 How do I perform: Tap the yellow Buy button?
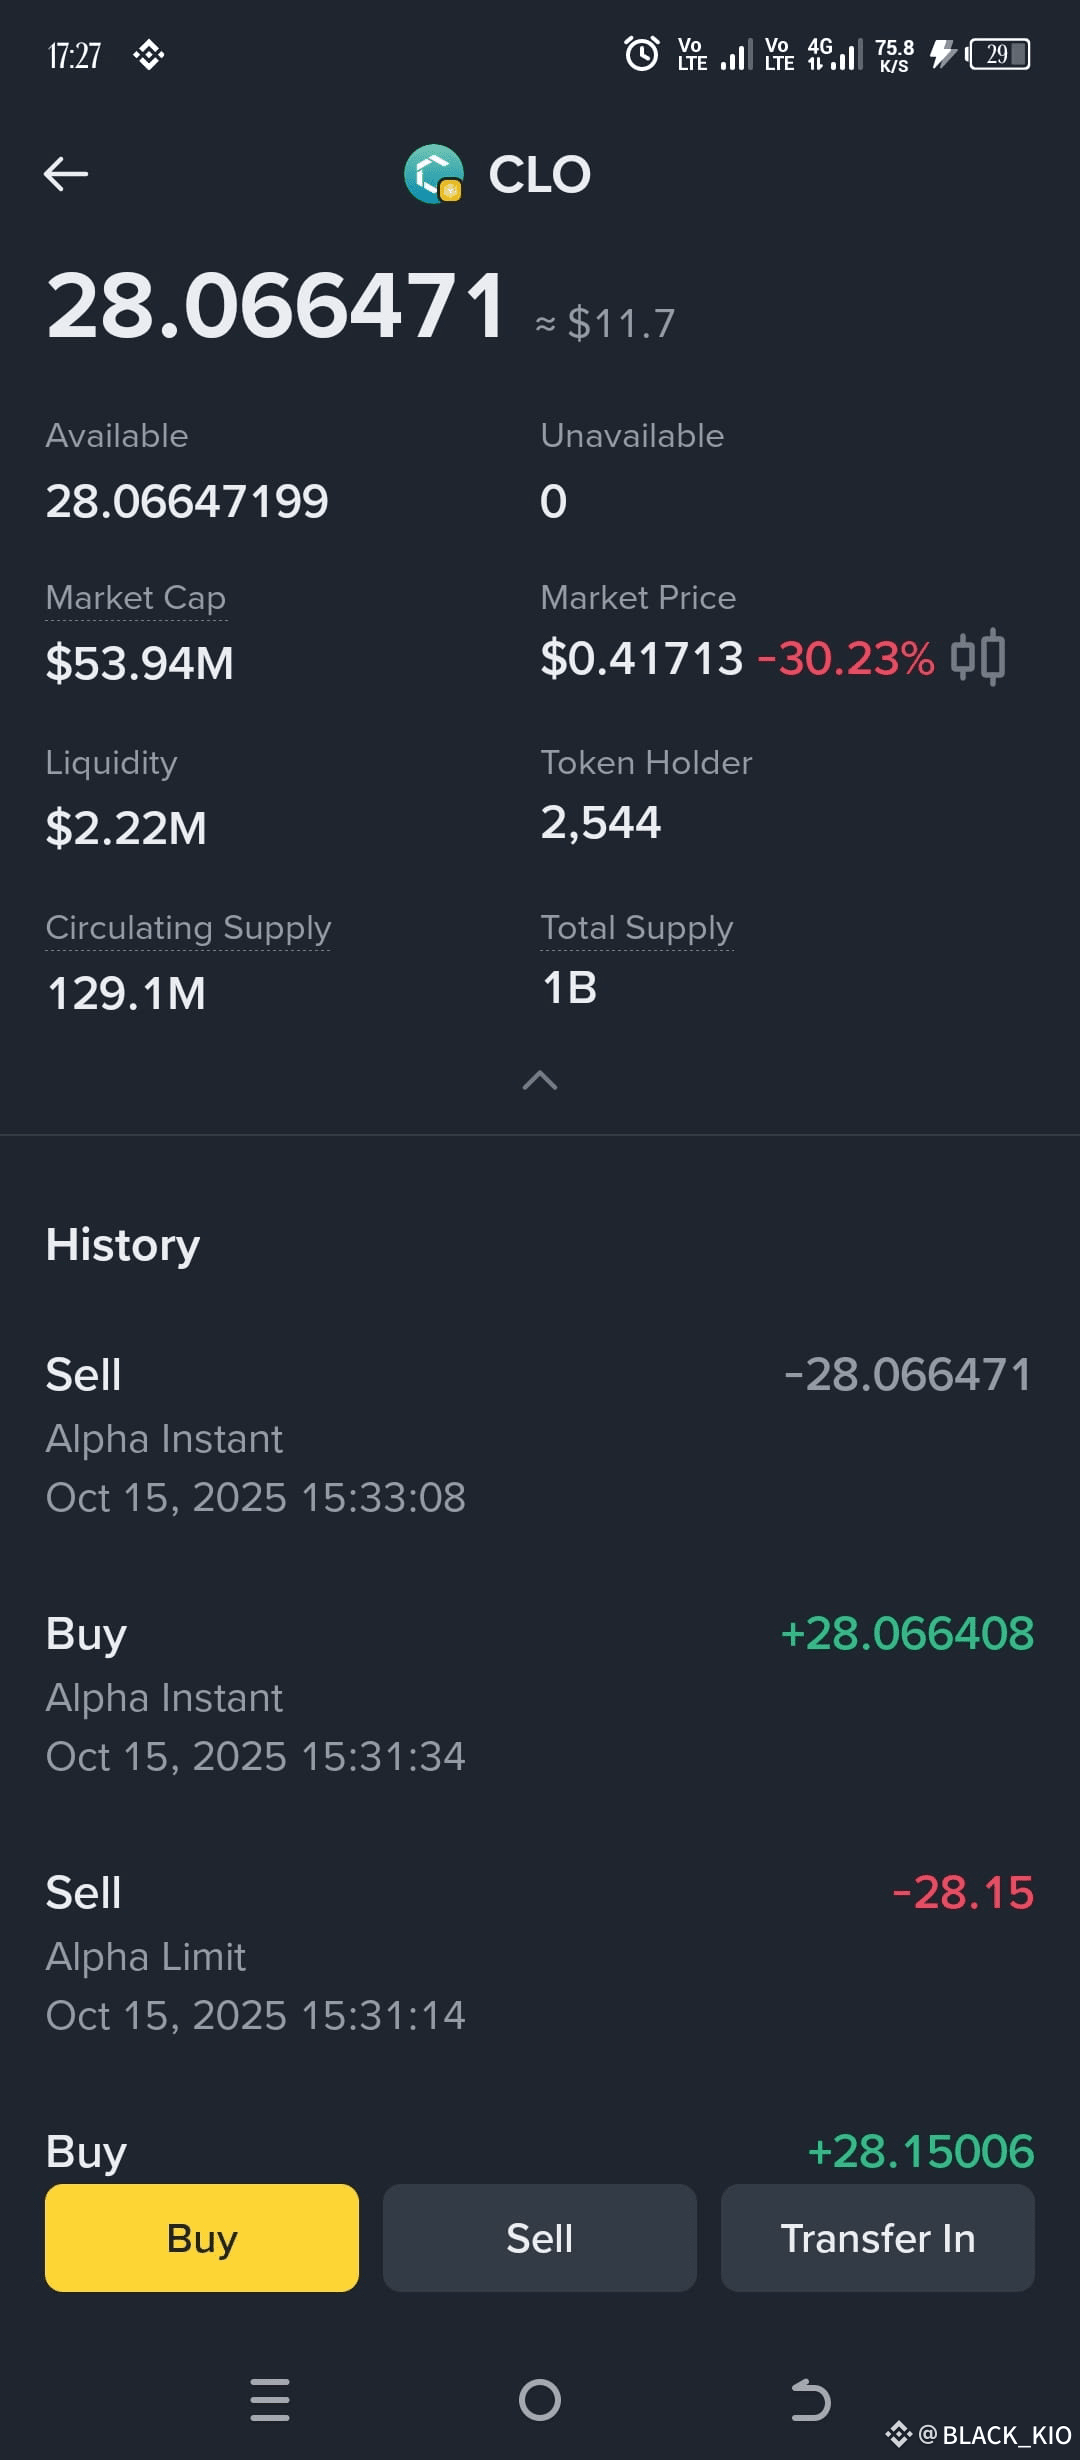[202, 2238]
